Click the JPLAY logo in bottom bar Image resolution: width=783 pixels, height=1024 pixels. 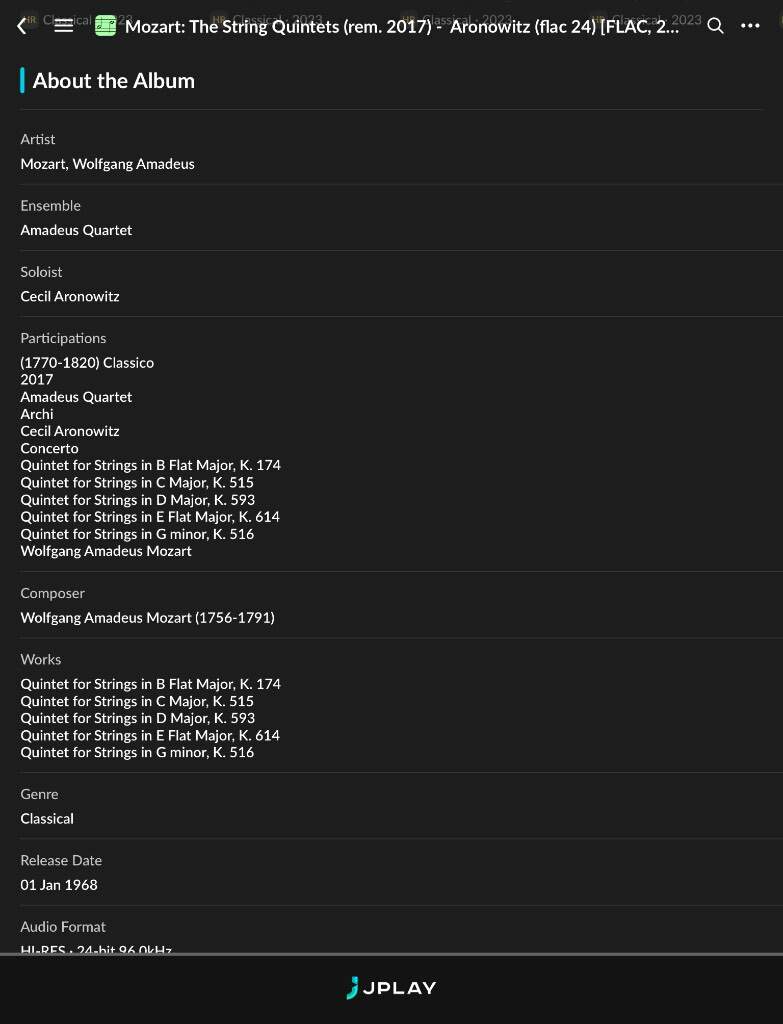pos(391,988)
